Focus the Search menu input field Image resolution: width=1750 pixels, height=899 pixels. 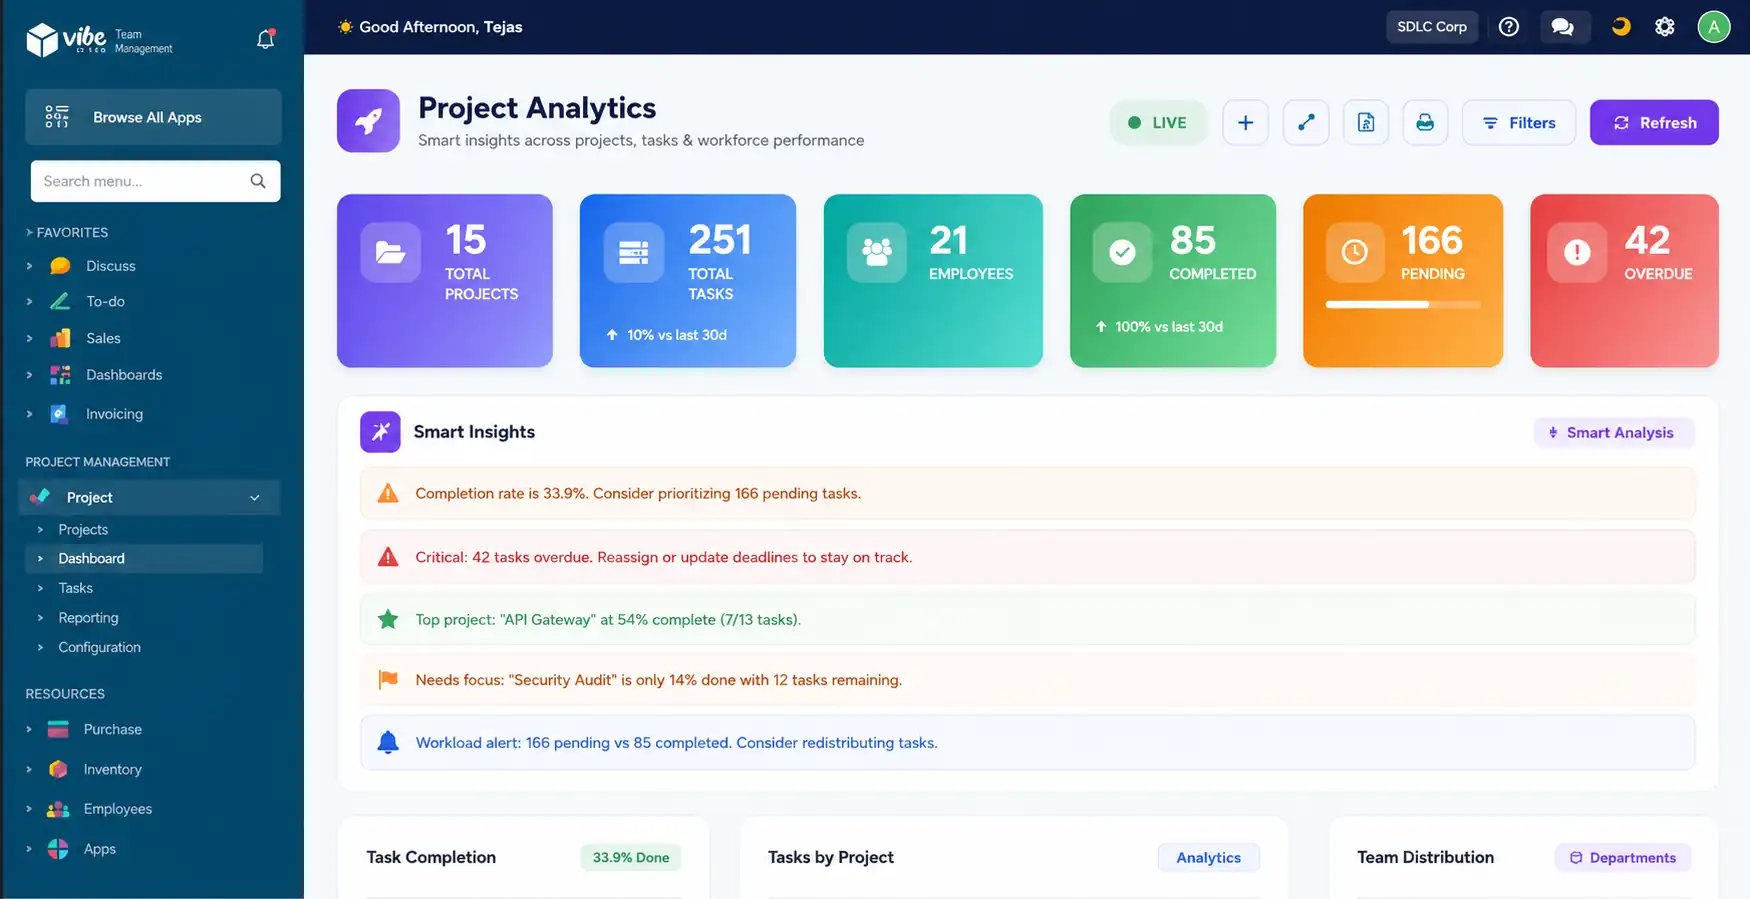click(155, 181)
